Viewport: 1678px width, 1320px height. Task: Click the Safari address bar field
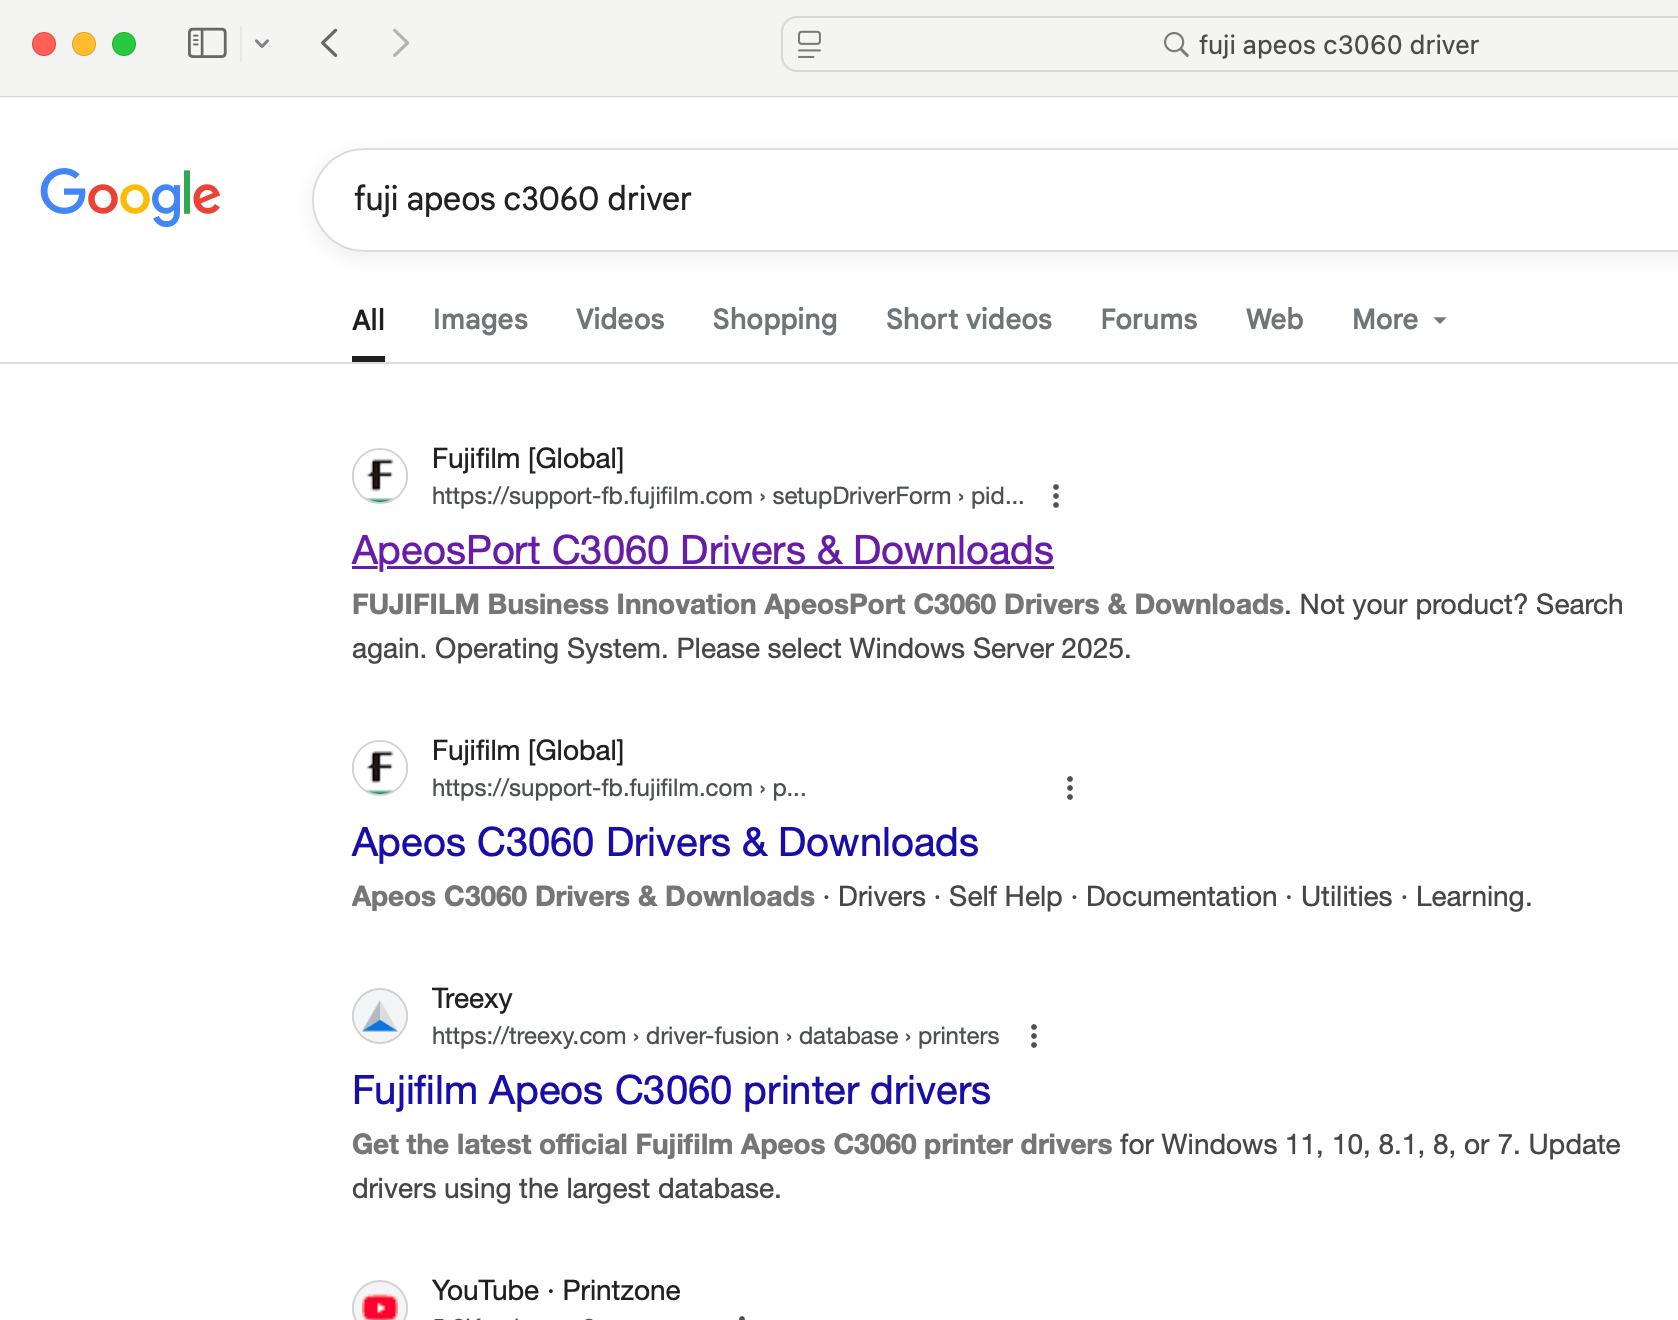[x=1230, y=44]
